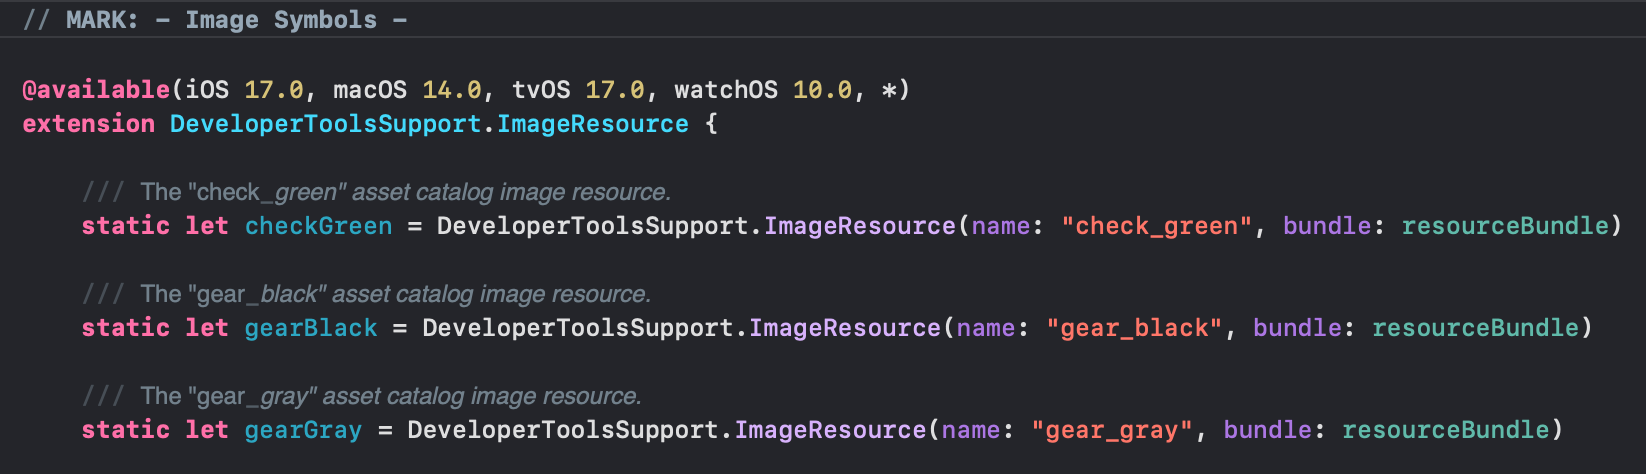This screenshot has height=474, width=1646.
Task: Click the 'gearGray' constant name
Action: (304, 430)
